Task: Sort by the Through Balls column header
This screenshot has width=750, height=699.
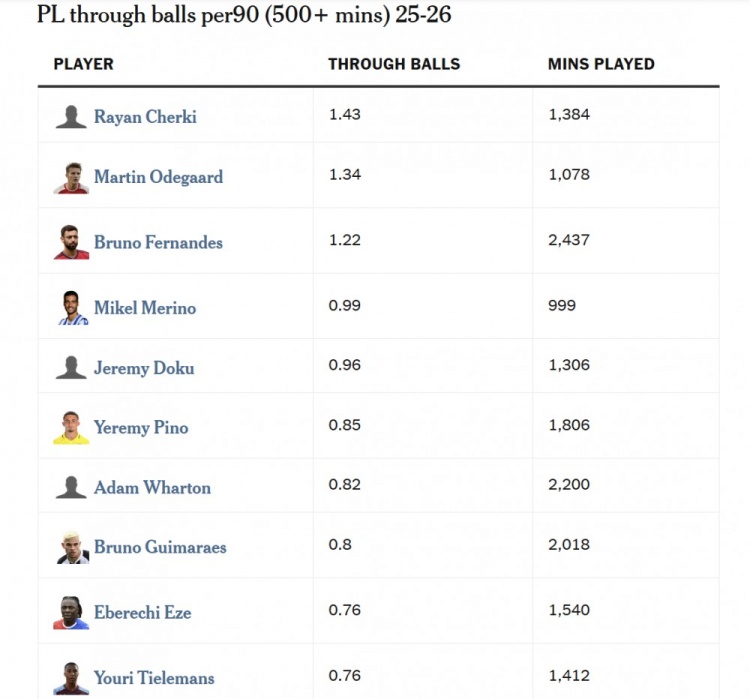Action: 394,64
